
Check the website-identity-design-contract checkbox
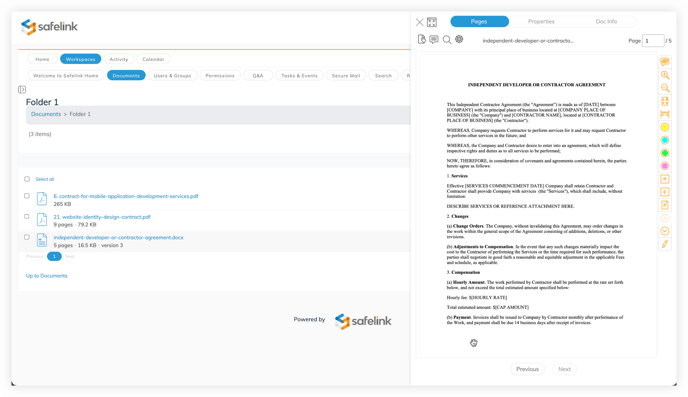pyautogui.click(x=27, y=217)
